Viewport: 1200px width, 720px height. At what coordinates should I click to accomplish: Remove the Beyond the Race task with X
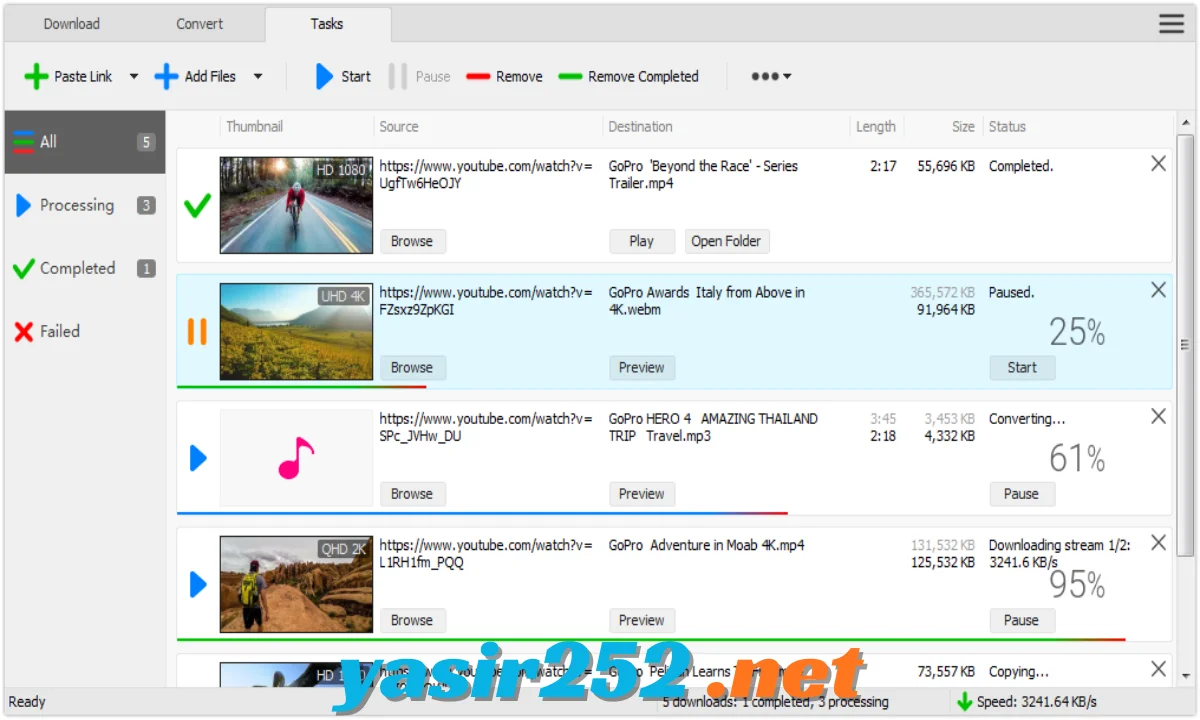(x=1158, y=163)
